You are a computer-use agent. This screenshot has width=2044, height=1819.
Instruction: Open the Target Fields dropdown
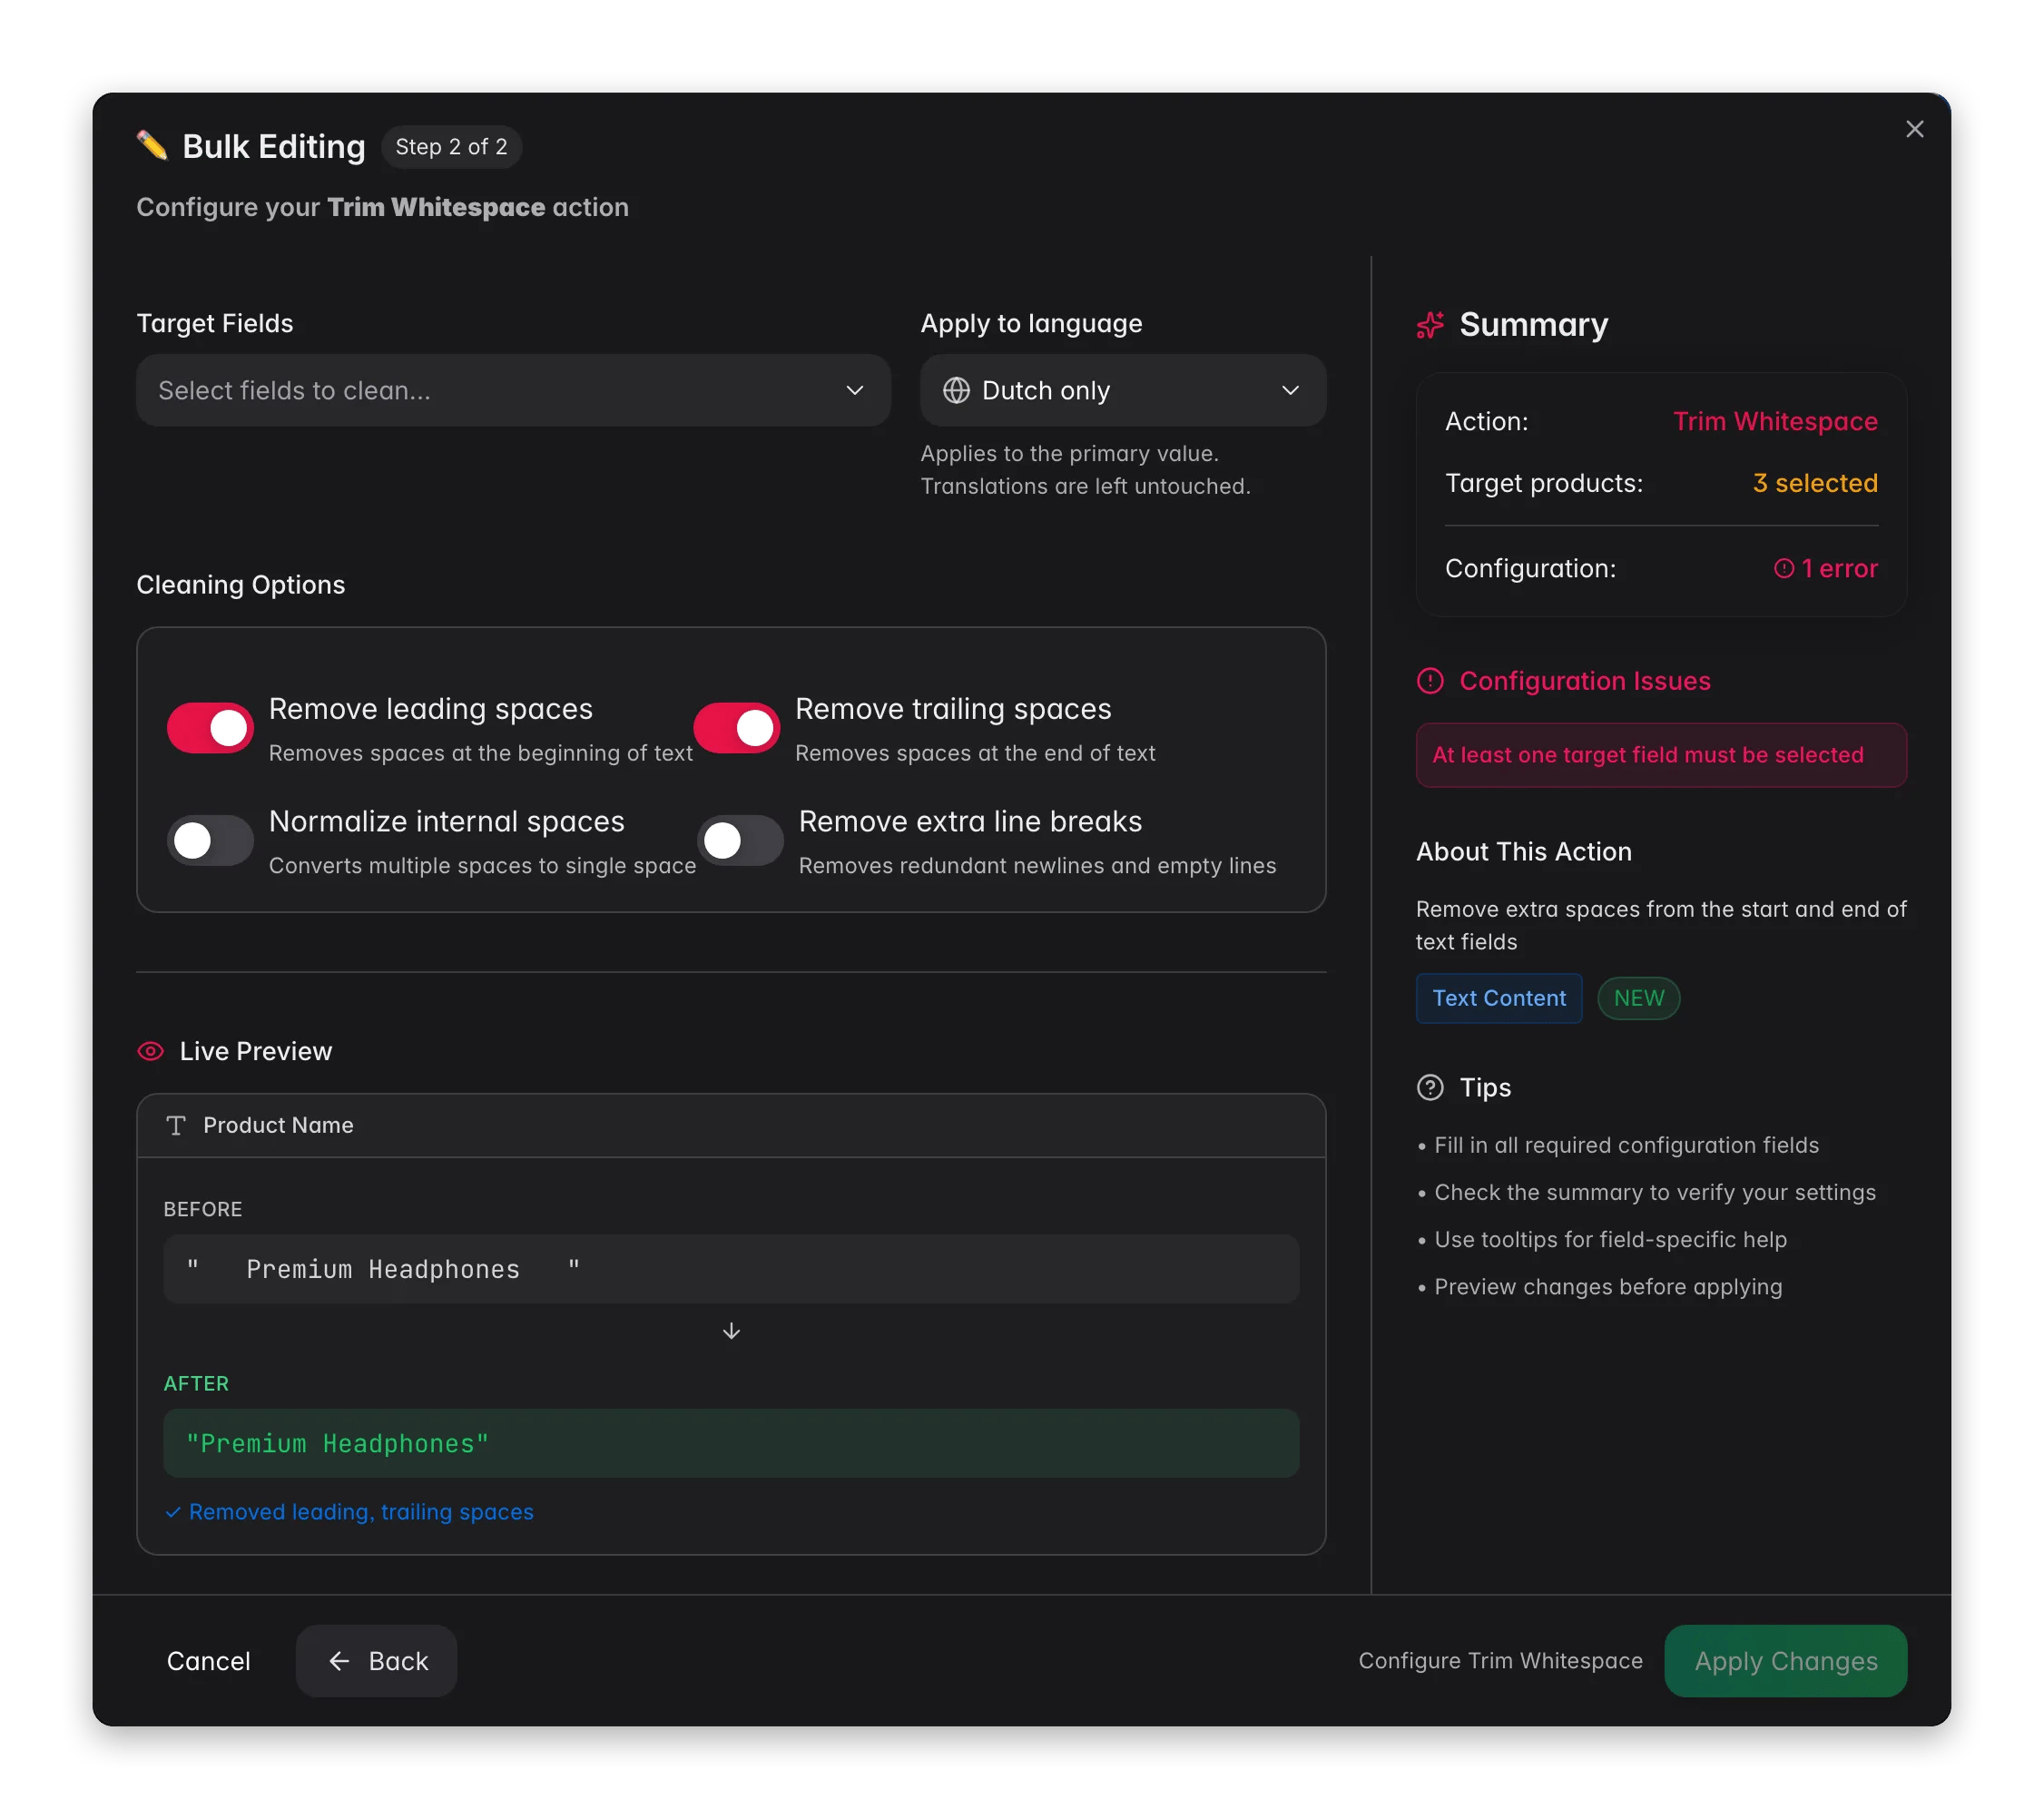point(513,390)
